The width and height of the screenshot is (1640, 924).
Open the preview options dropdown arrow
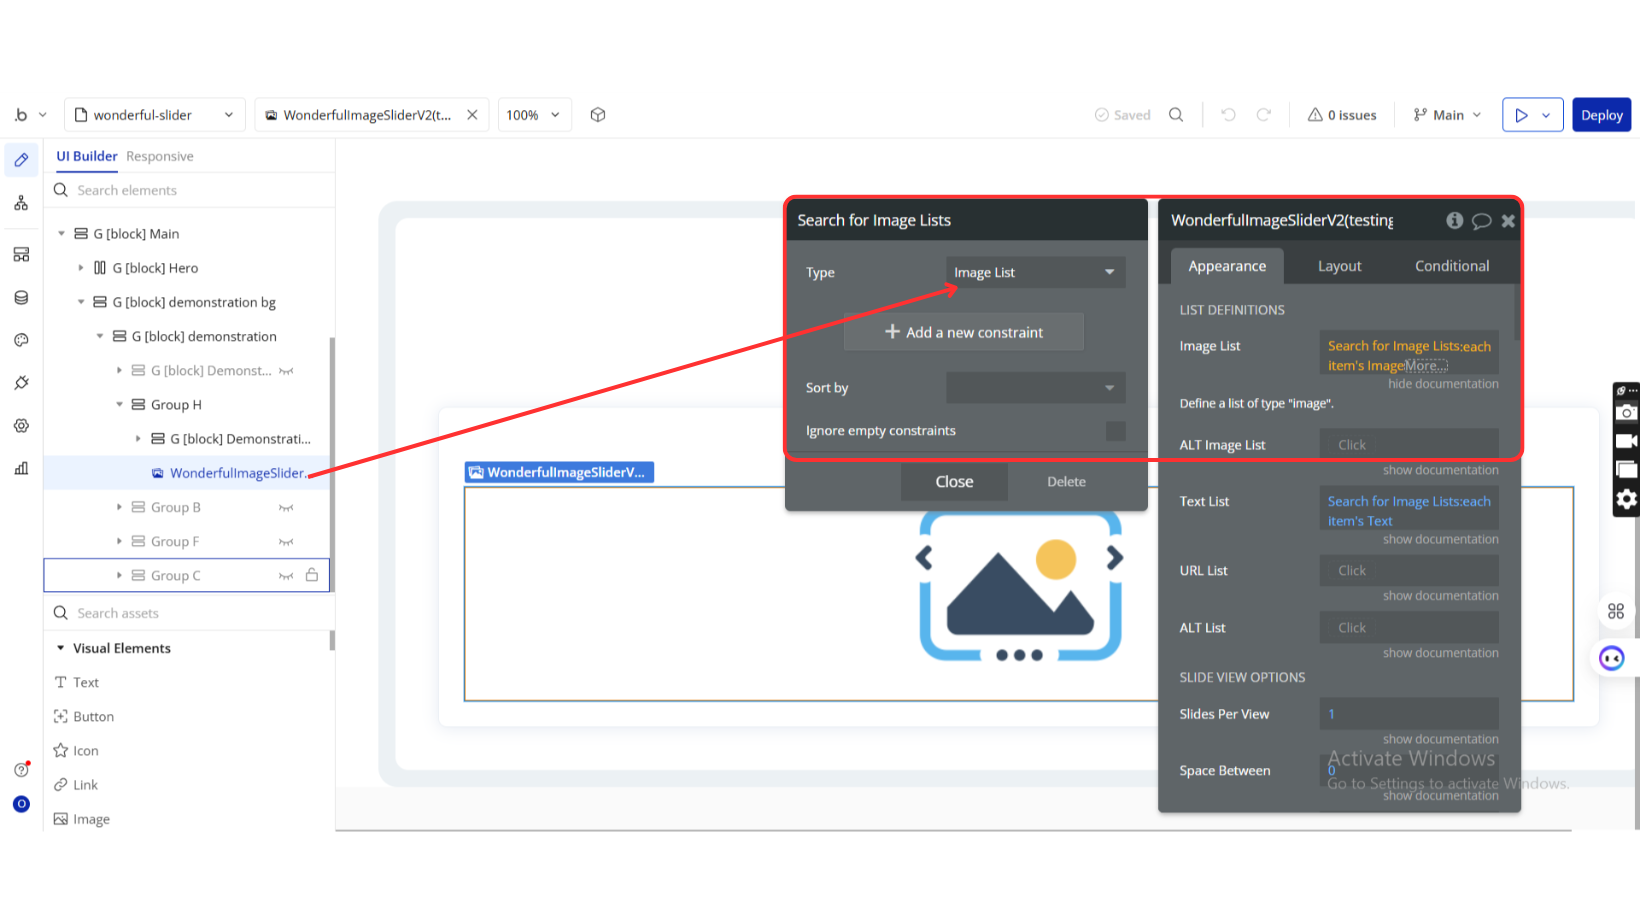coord(1546,115)
